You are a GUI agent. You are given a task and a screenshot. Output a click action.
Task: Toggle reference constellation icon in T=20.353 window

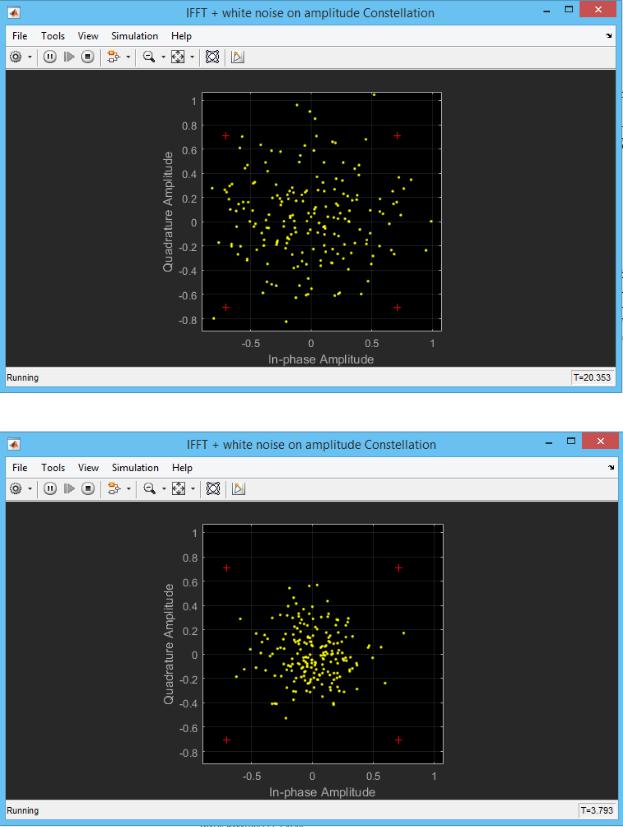point(212,57)
